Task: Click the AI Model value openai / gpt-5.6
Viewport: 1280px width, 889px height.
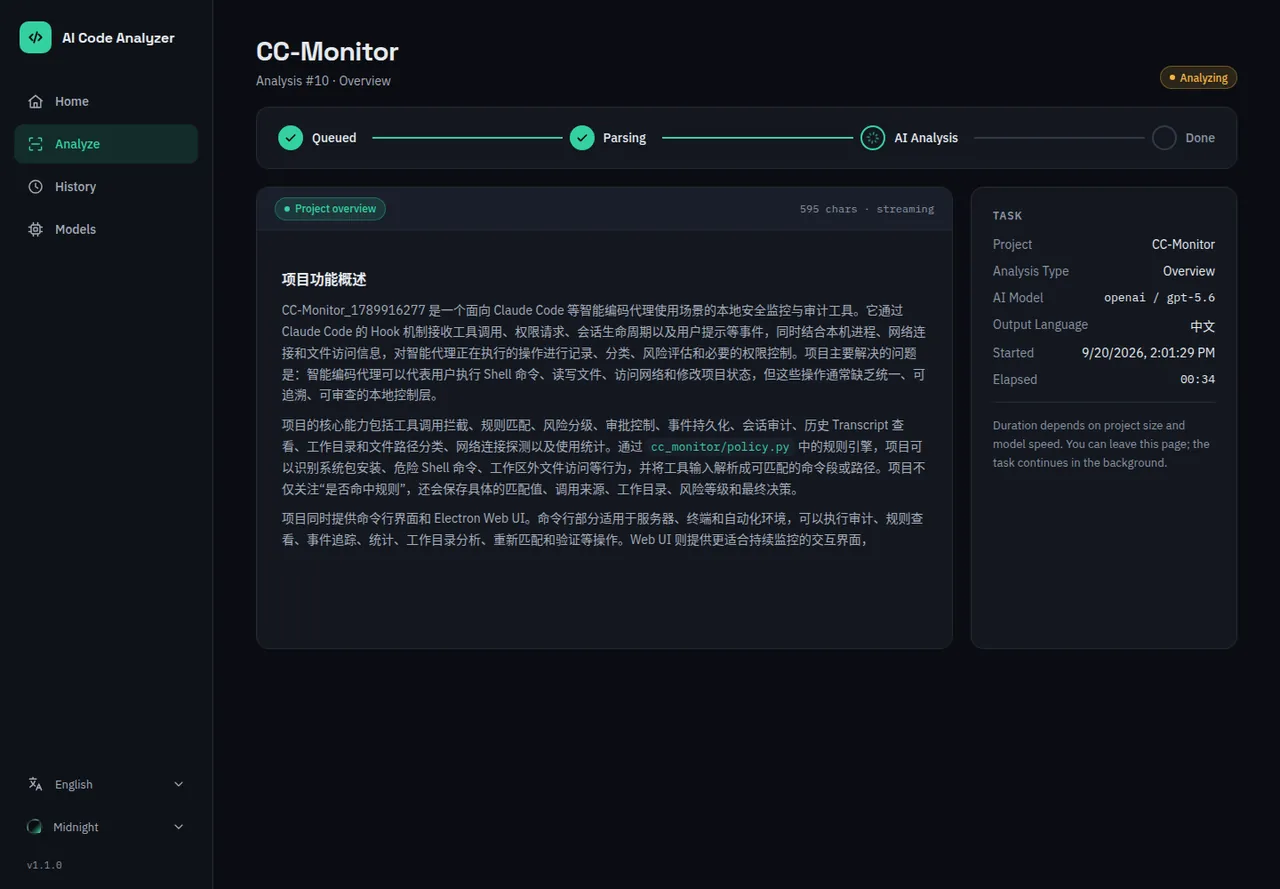Action: 1159,298
